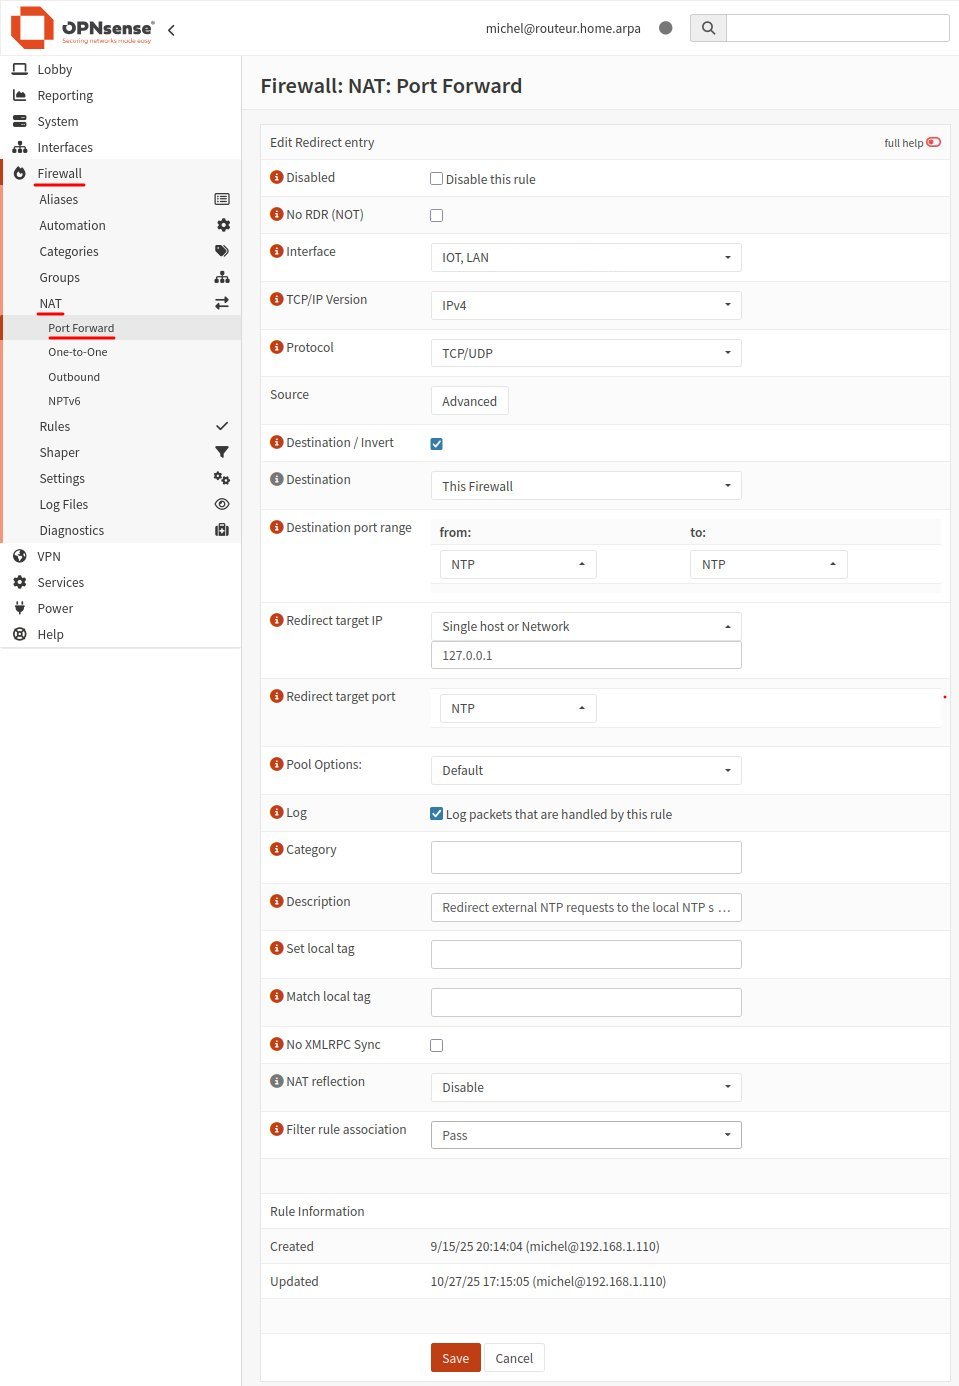Click the OPNsense logo

click(82, 28)
